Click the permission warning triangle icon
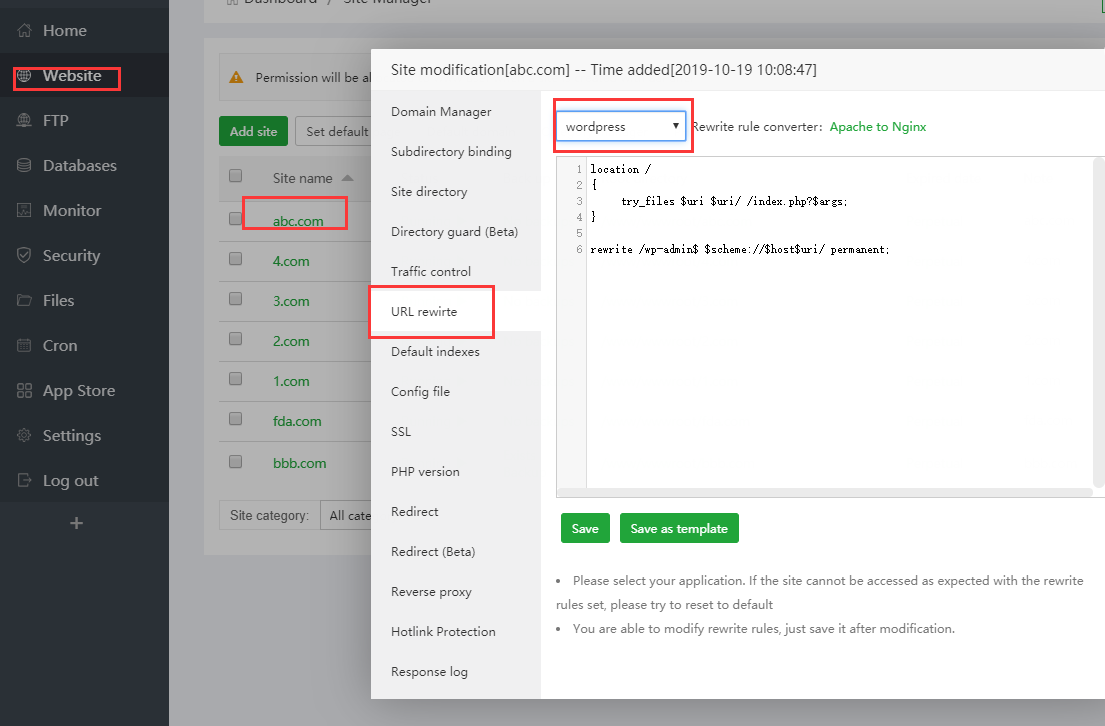Screen dimensions: 1105x726 [x=236, y=78]
